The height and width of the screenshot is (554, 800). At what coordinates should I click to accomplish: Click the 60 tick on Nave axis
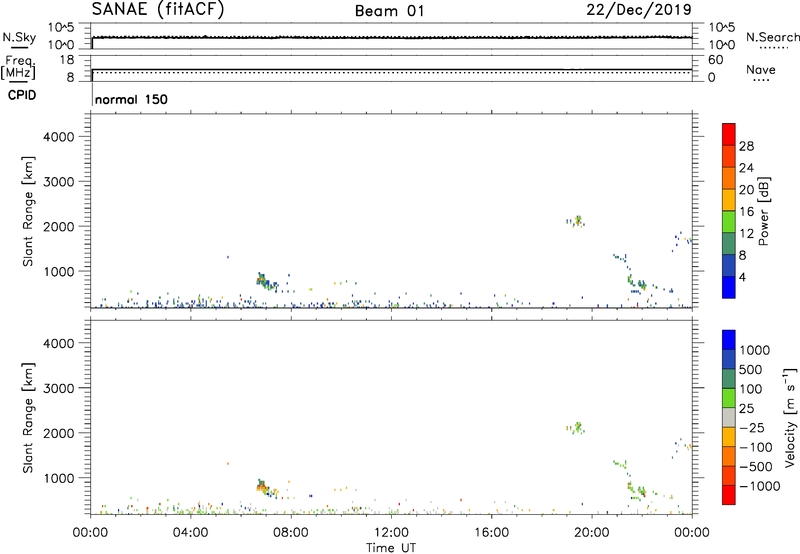[715, 60]
